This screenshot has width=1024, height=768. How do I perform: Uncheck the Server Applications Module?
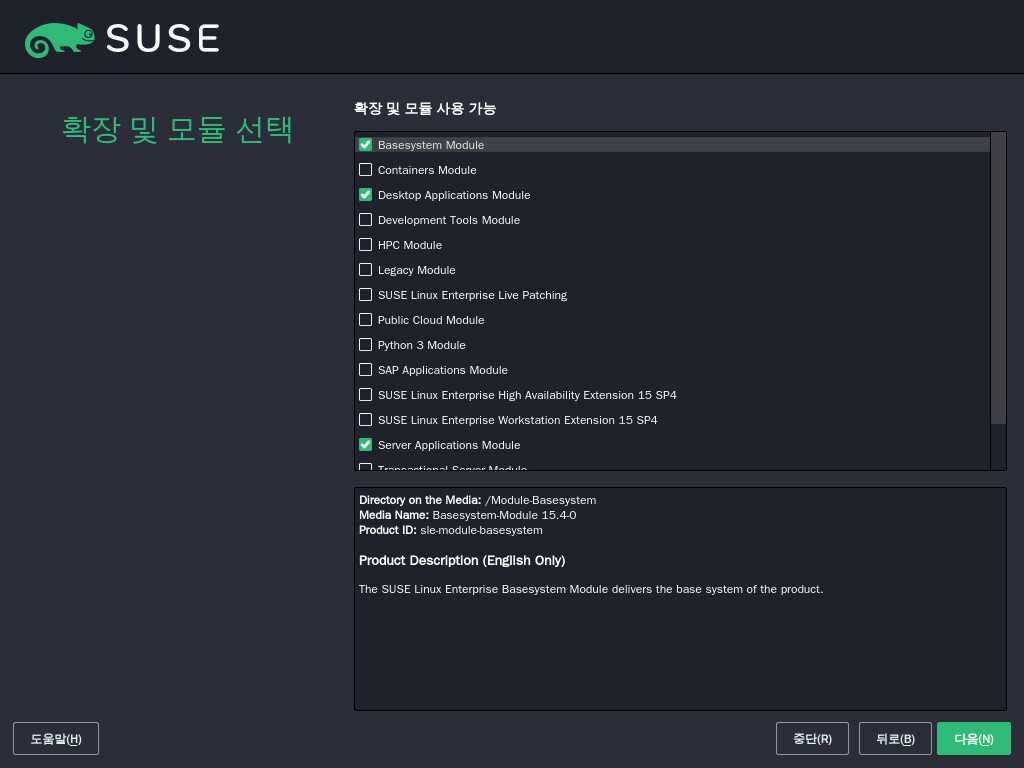click(x=366, y=445)
